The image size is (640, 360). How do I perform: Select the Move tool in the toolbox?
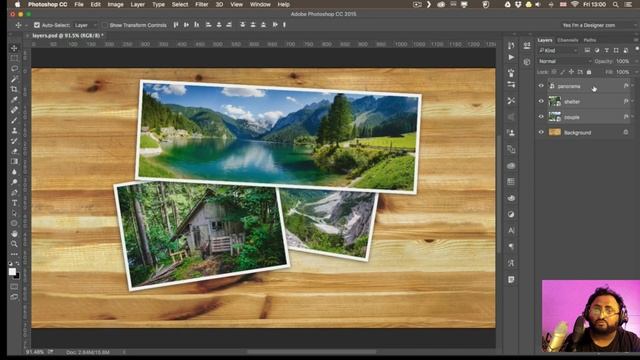click(14, 48)
